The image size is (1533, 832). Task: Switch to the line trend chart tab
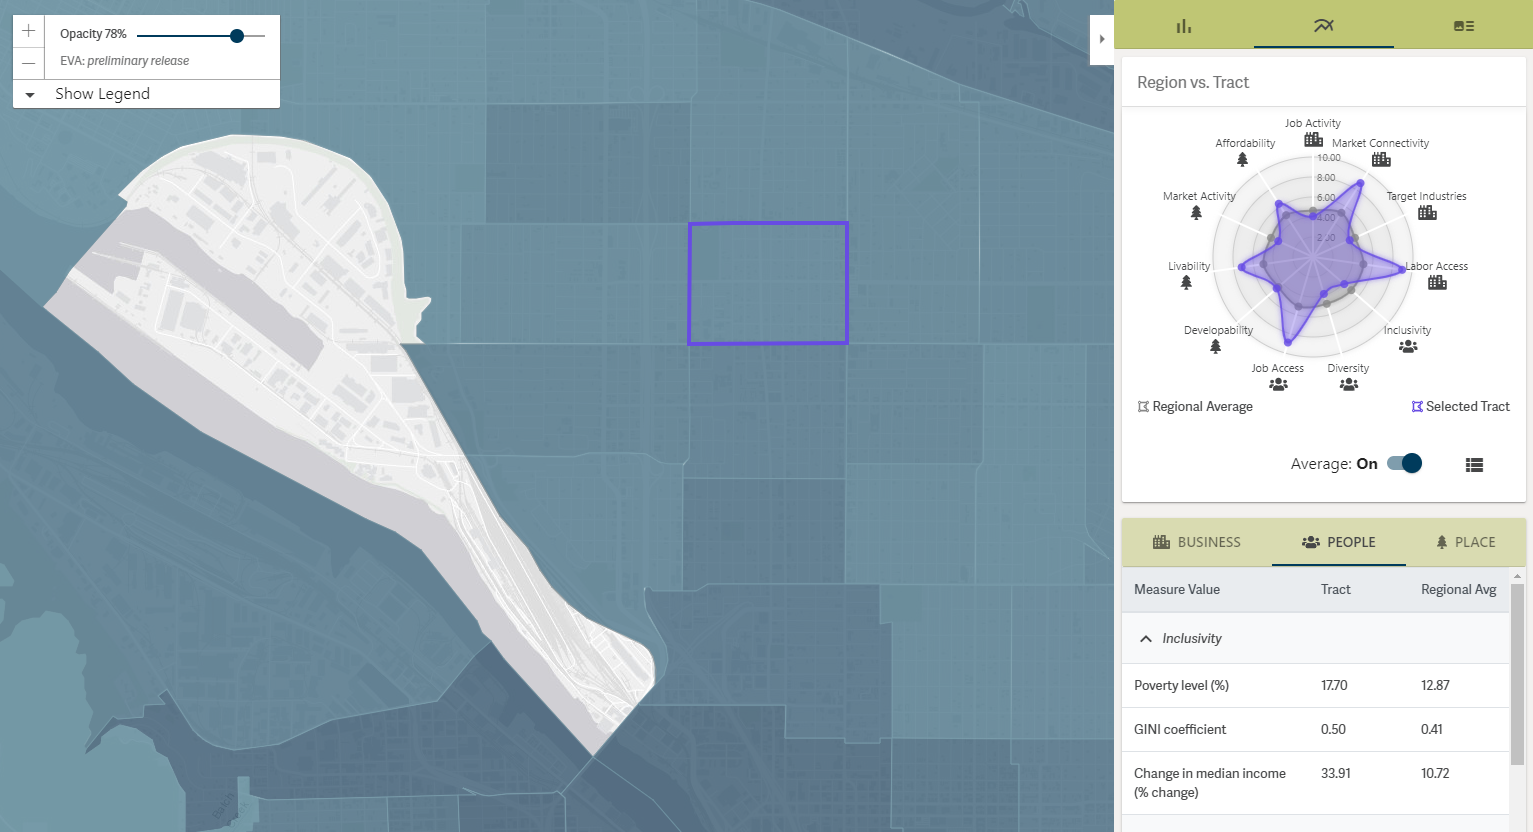[1323, 26]
